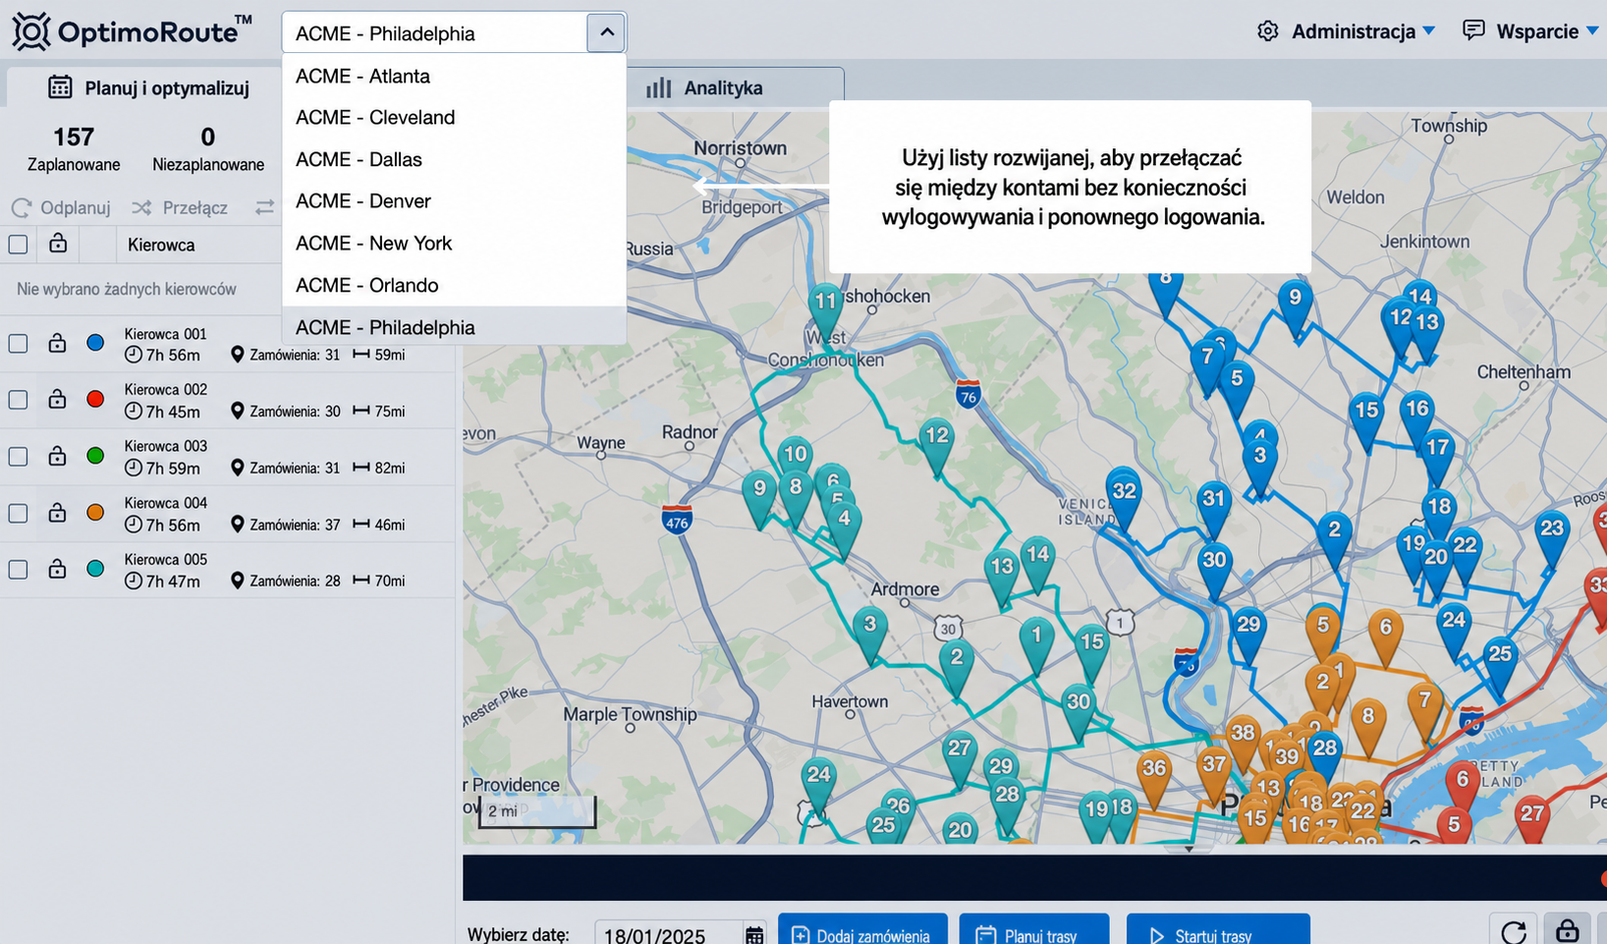Image resolution: width=1607 pixels, height=944 pixels.
Task: Switch to the Analityka tab
Action: click(x=735, y=88)
